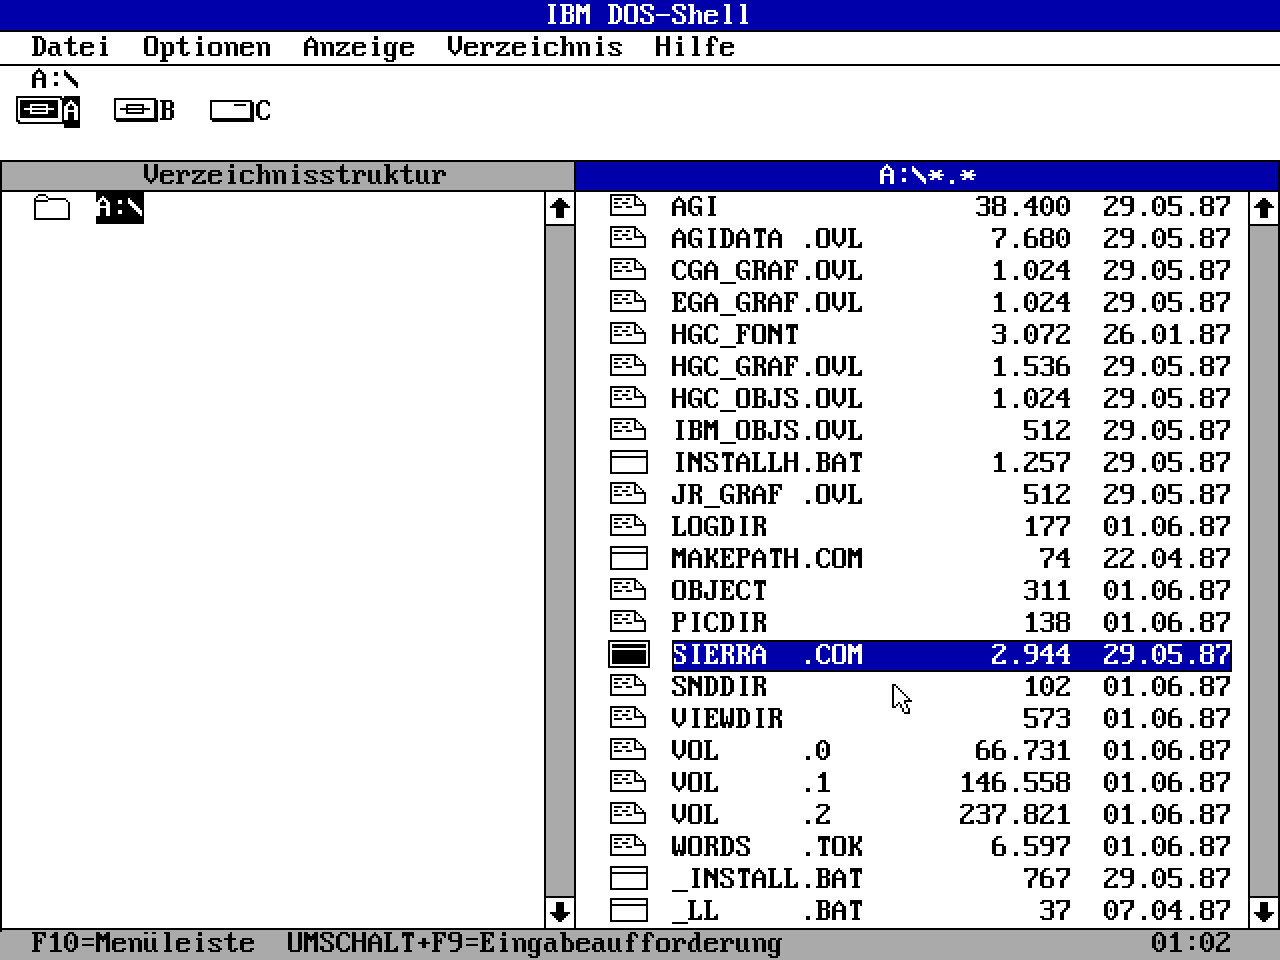Select file name JR_GRAF.OVL
This screenshot has height=960, width=1280.
pyautogui.click(x=766, y=494)
